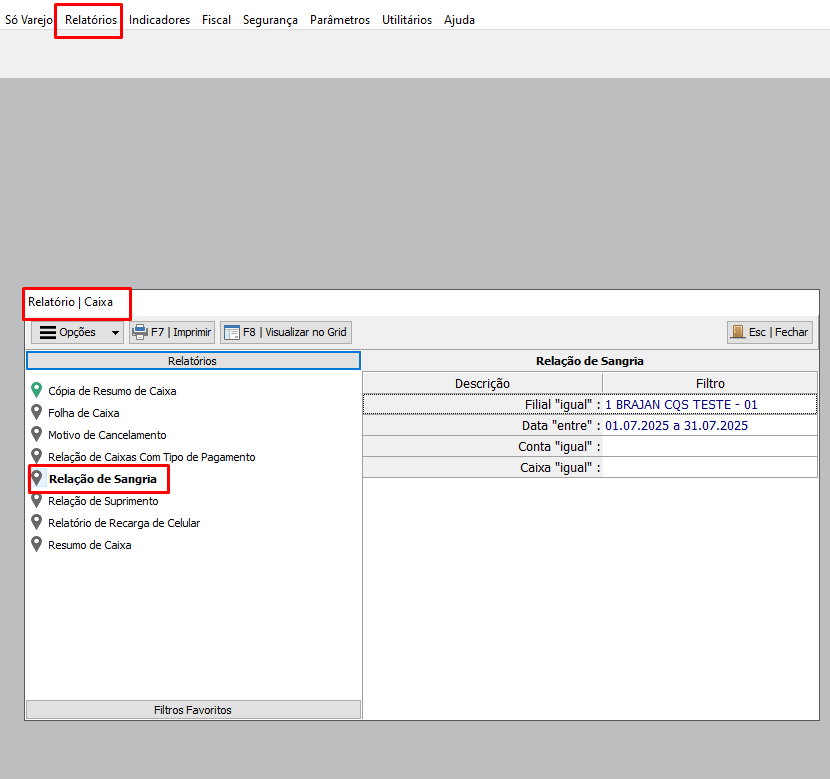Select the Relação de Sangria report
Image resolution: width=830 pixels, height=779 pixels.
[102, 479]
